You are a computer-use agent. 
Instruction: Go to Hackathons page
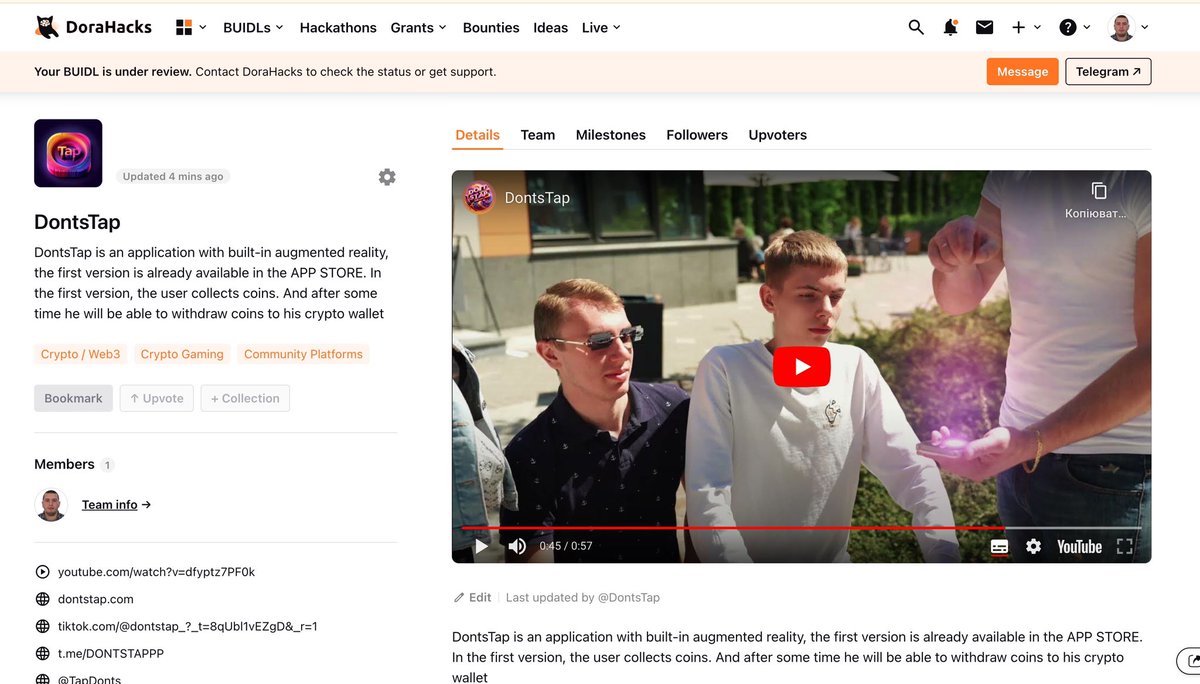[338, 27]
